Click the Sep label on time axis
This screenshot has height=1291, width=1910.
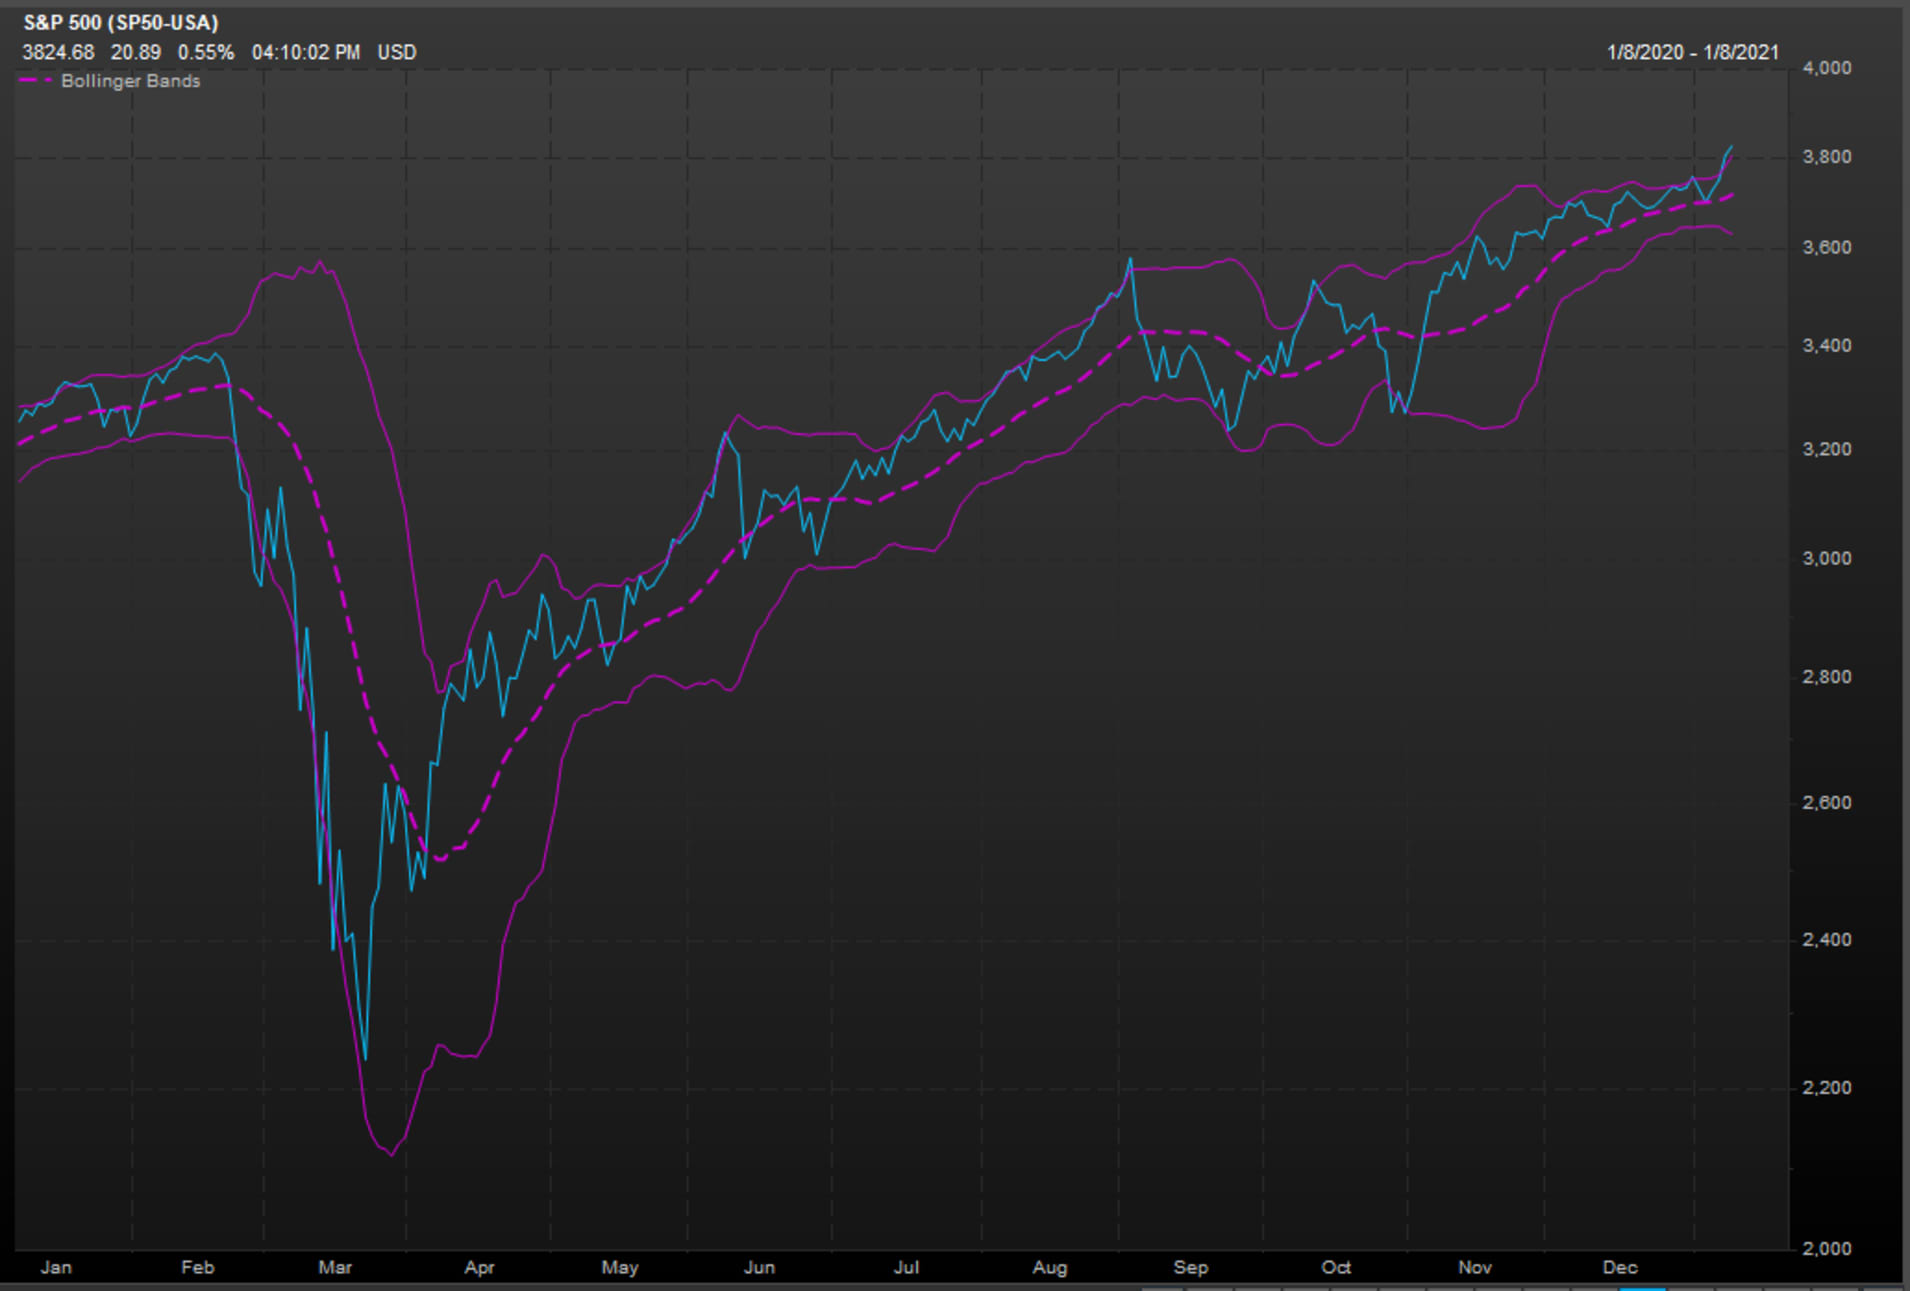point(1190,1267)
